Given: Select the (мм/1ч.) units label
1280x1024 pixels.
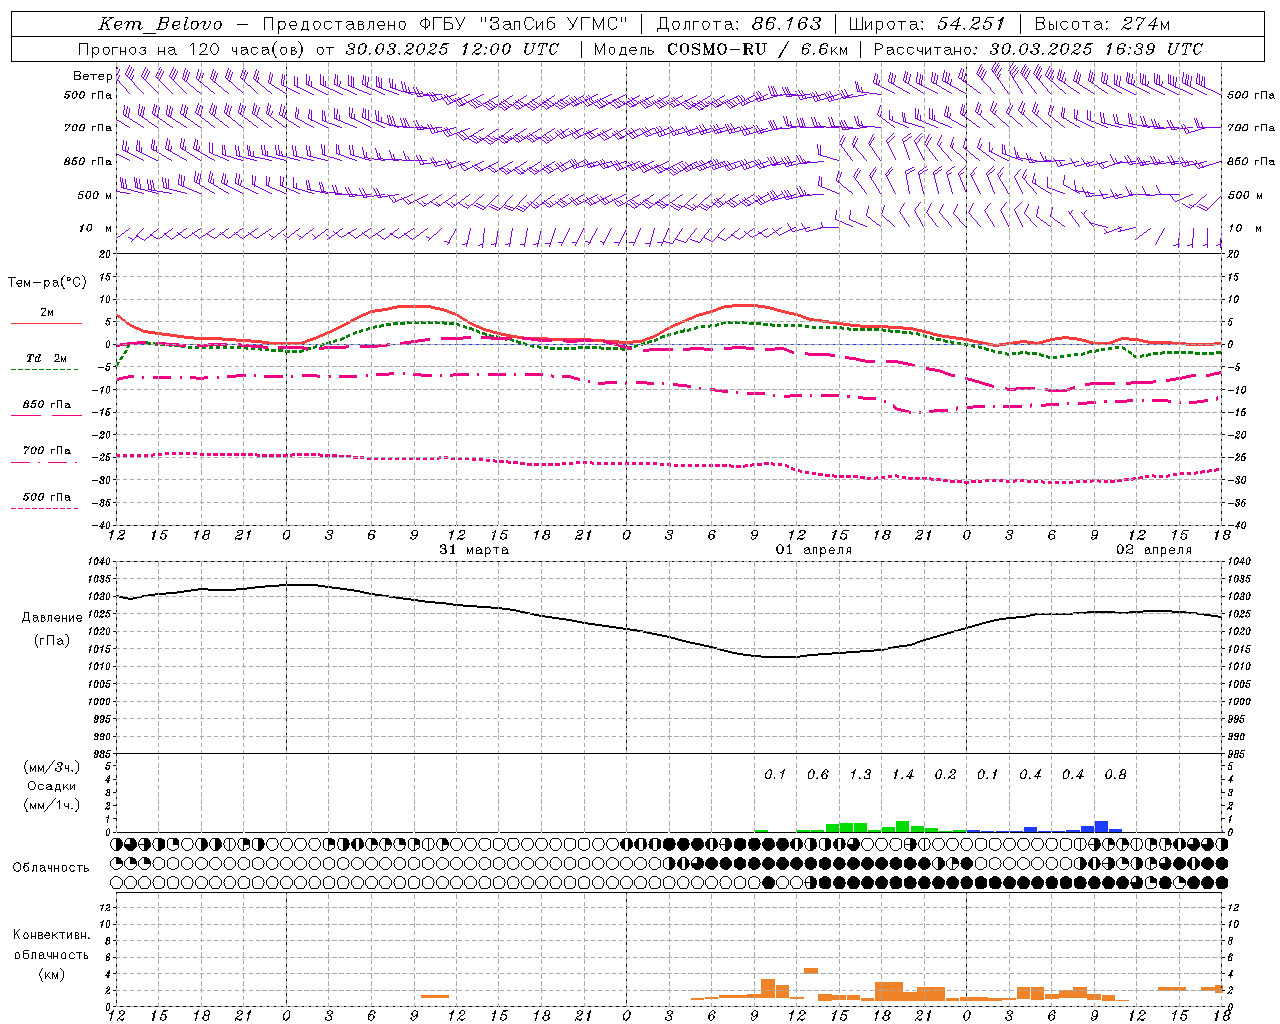Looking at the screenshot, I should (x=52, y=805).
